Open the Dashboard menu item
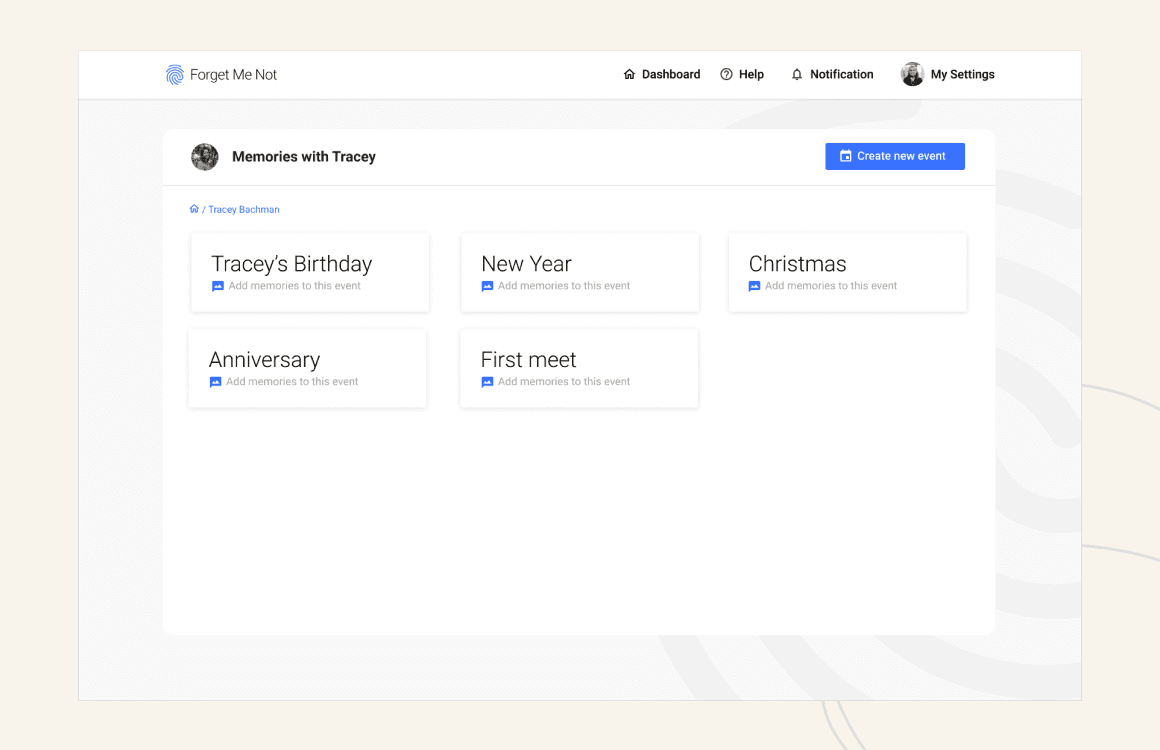 click(670, 75)
